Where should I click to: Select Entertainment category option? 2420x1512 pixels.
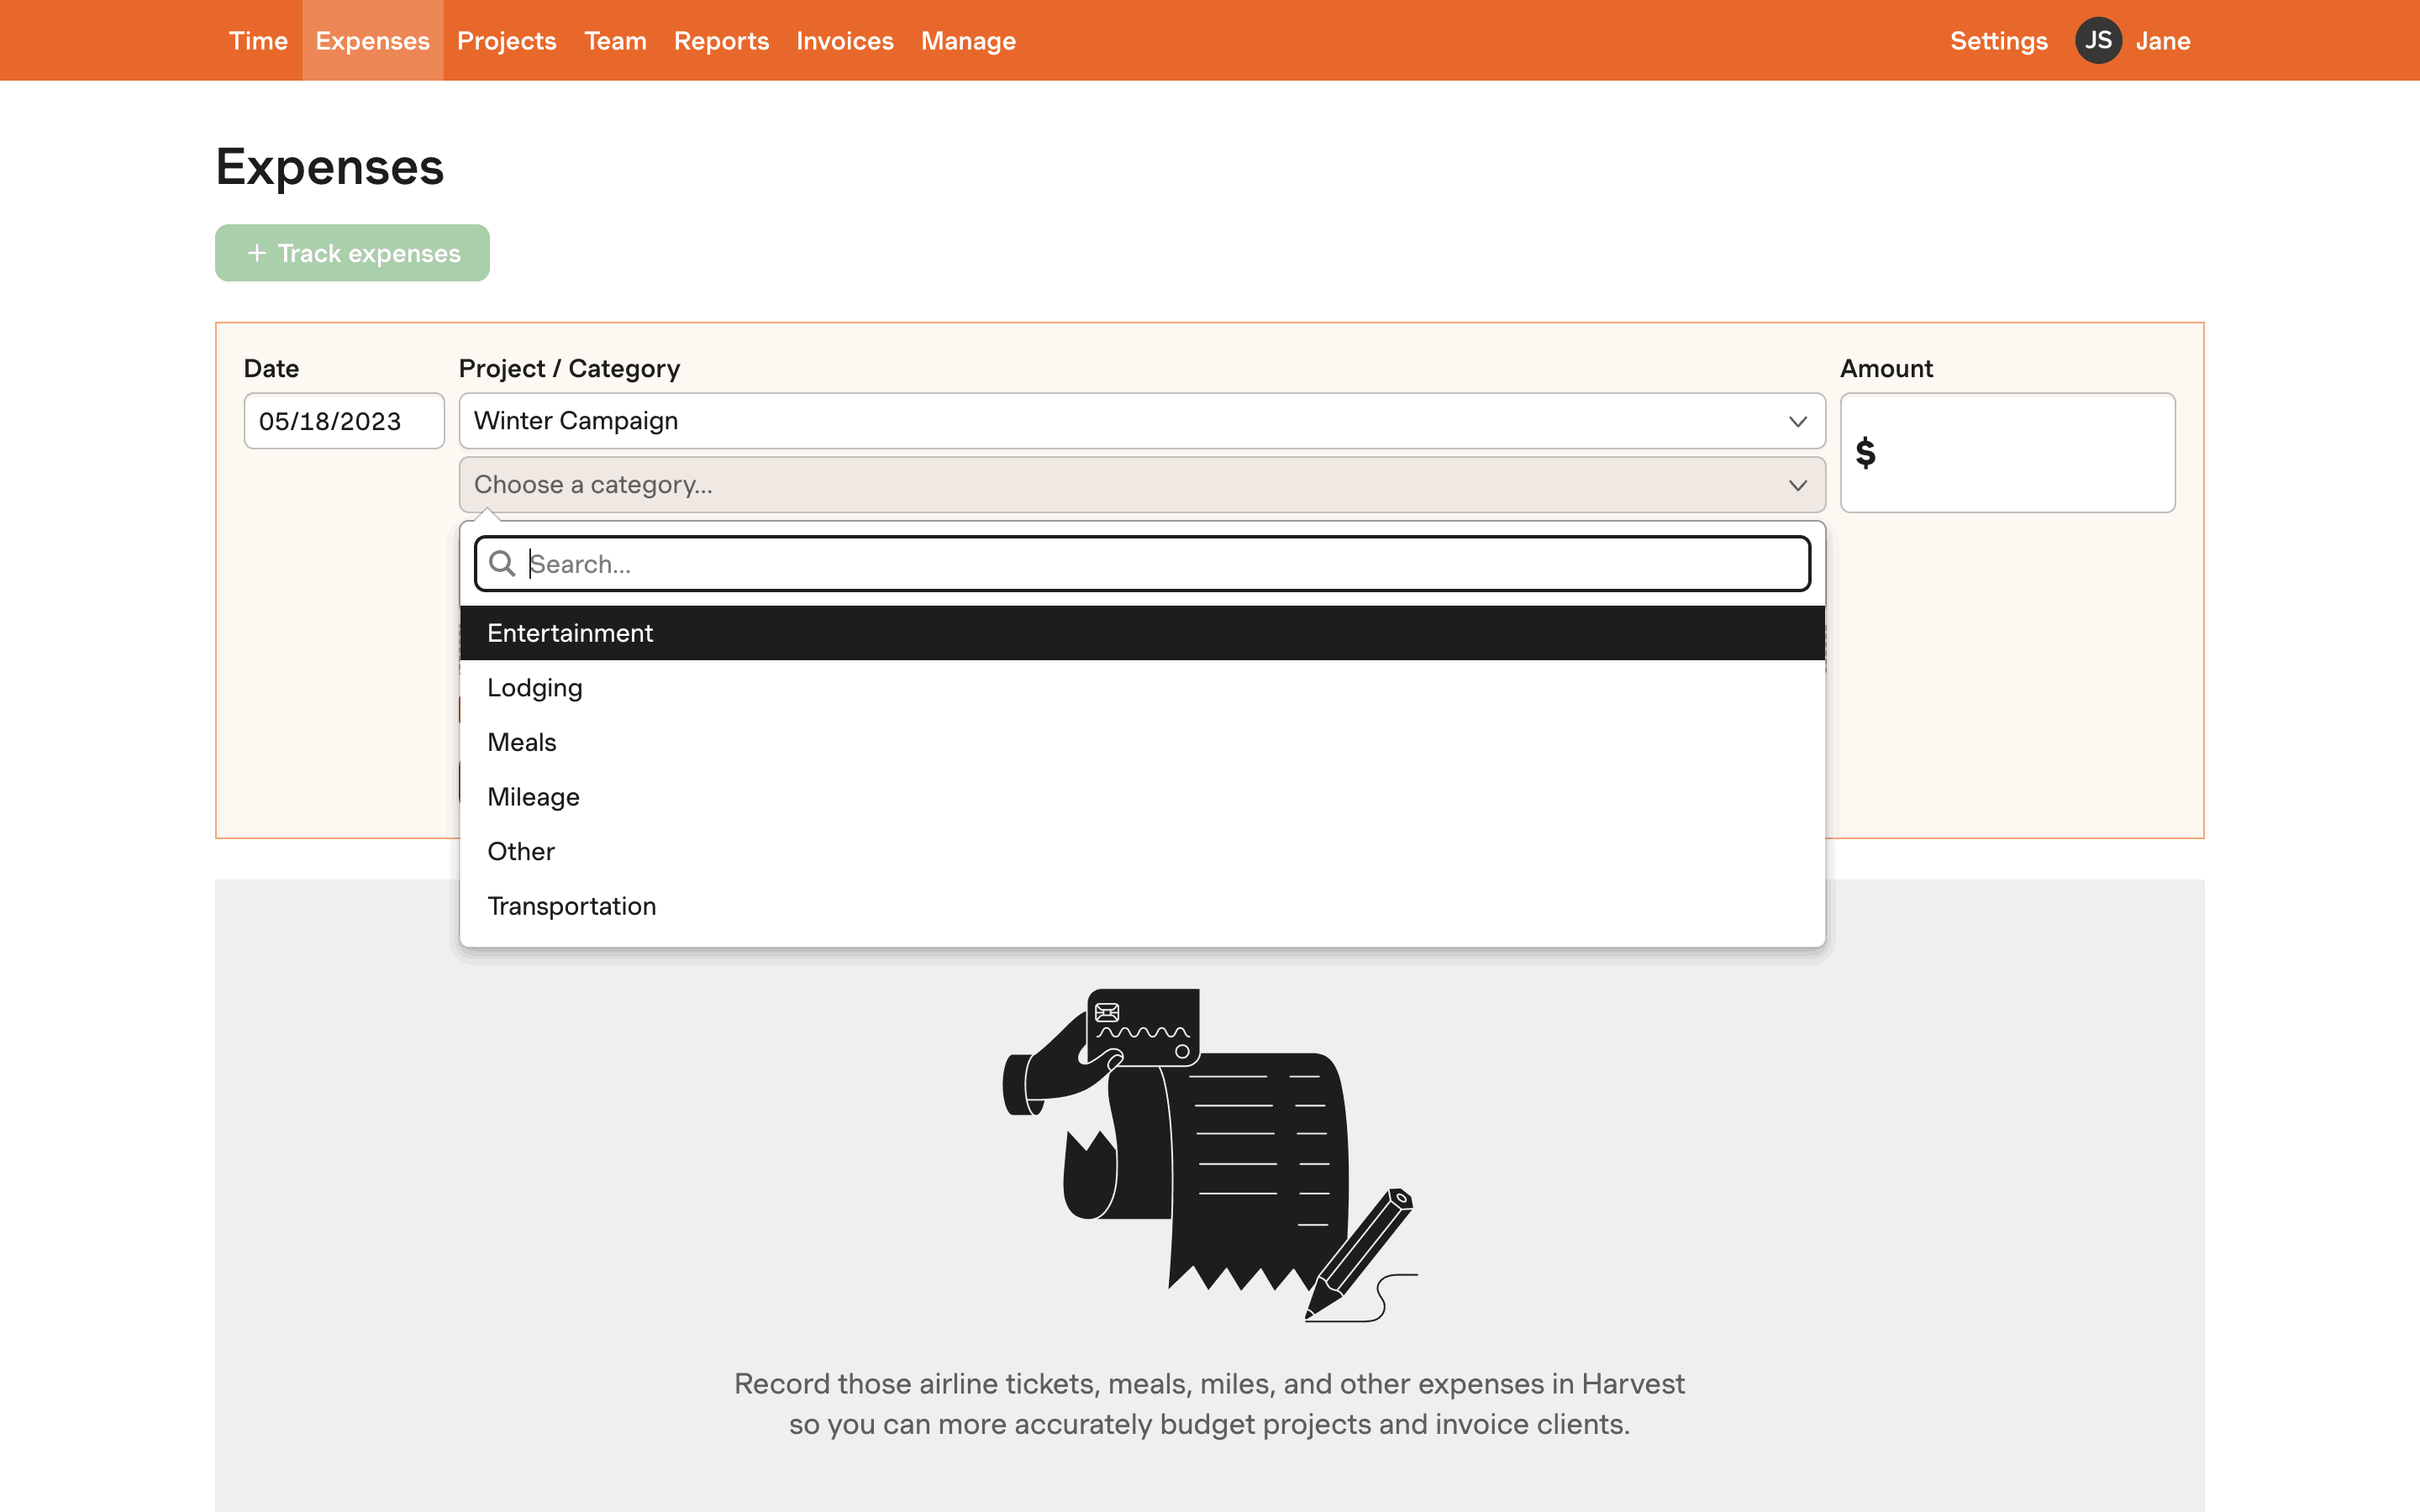coord(570,633)
